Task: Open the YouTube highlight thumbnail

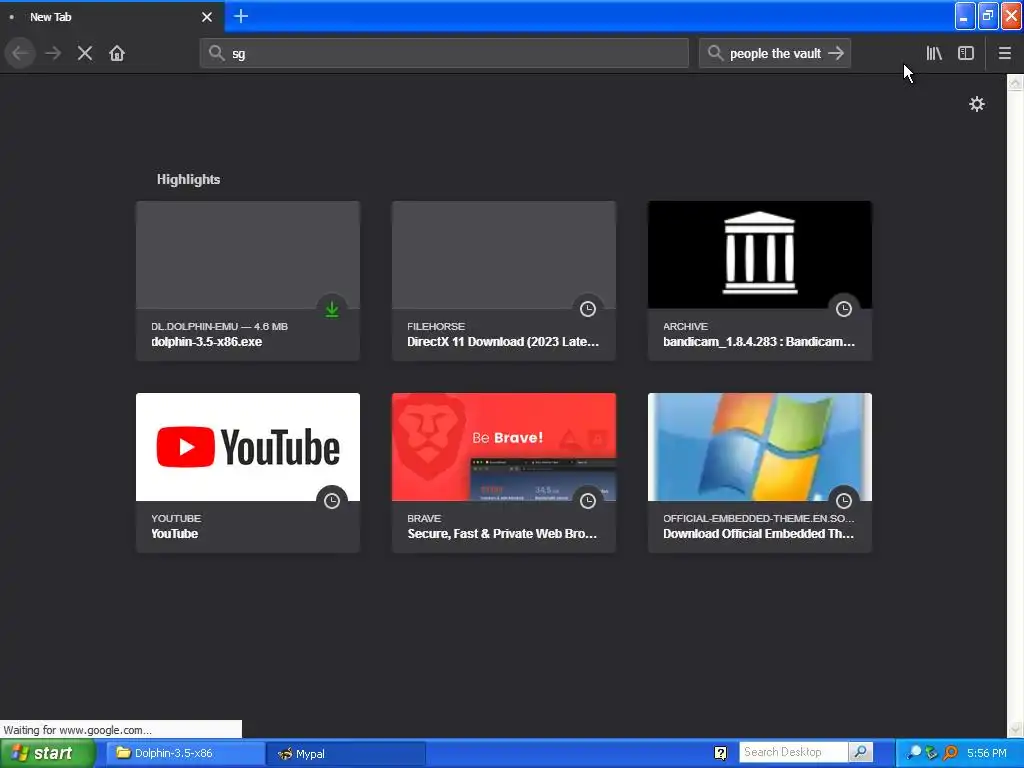Action: (x=248, y=447)
